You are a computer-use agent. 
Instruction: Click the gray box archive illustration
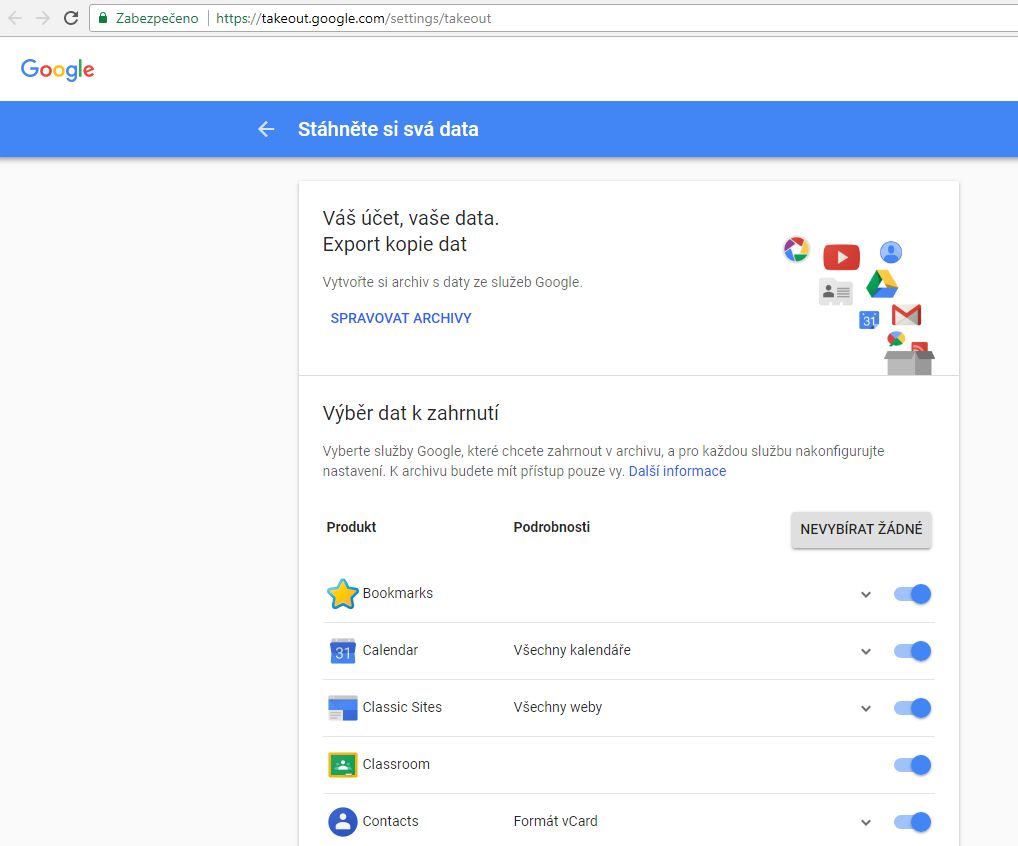coord(910,362)
